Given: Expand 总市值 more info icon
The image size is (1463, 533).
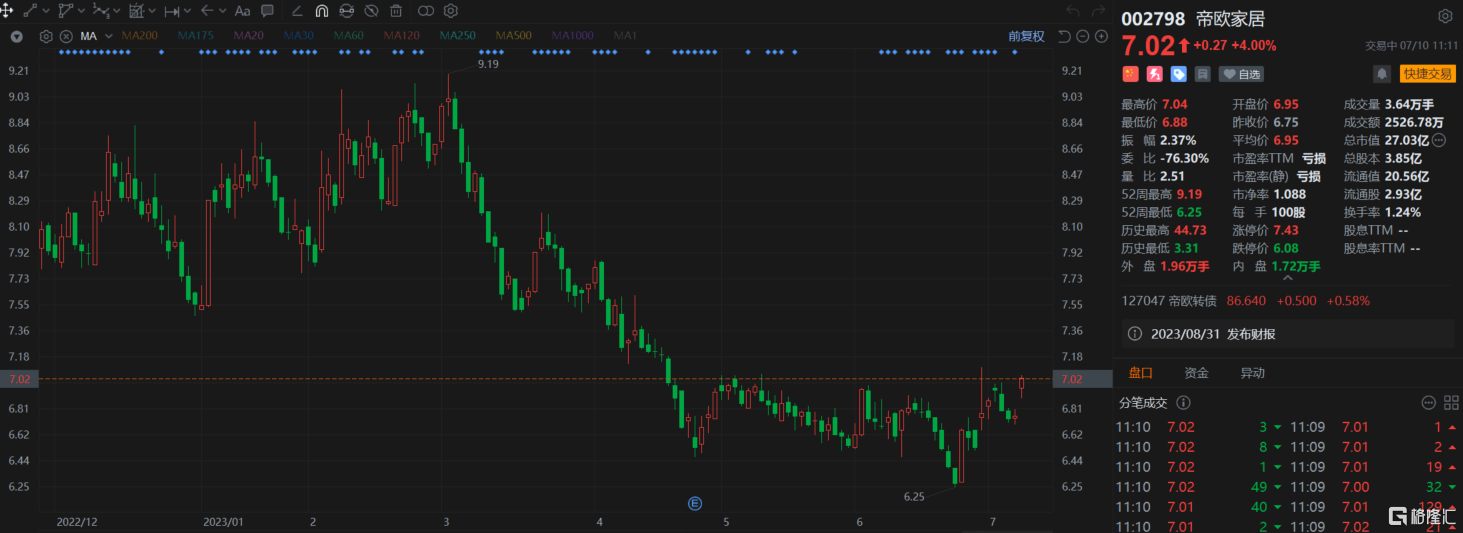Looking at the screenshot, I should [1439, 140].
